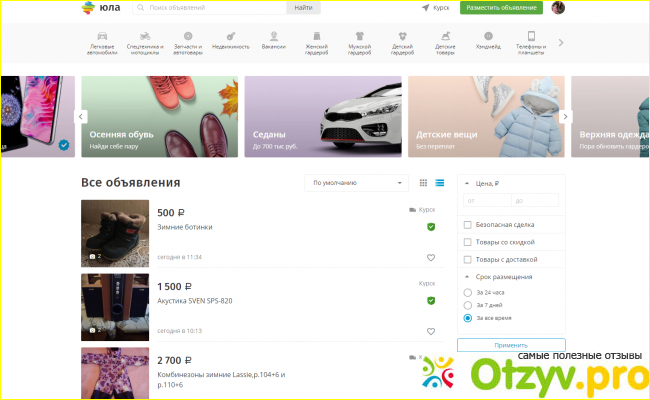This screenshot has width=650, height=400.
Task: Add Зимние ботинки listing to favorites
Action: pos(431,257)
